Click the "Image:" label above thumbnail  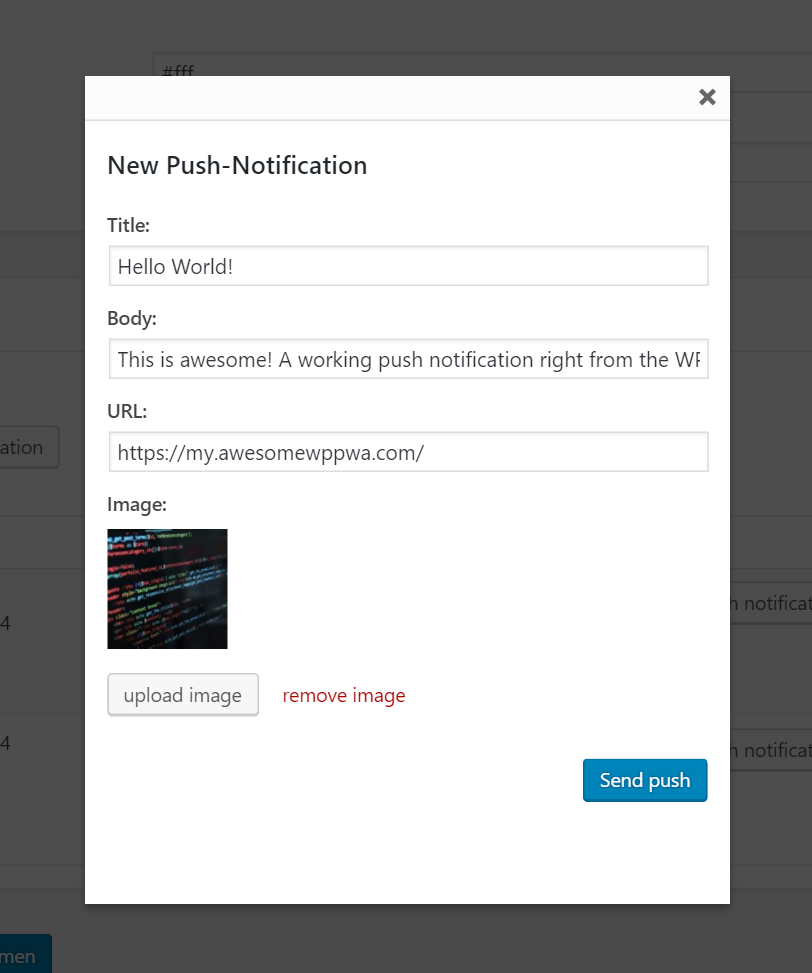[x=137, y=505]
